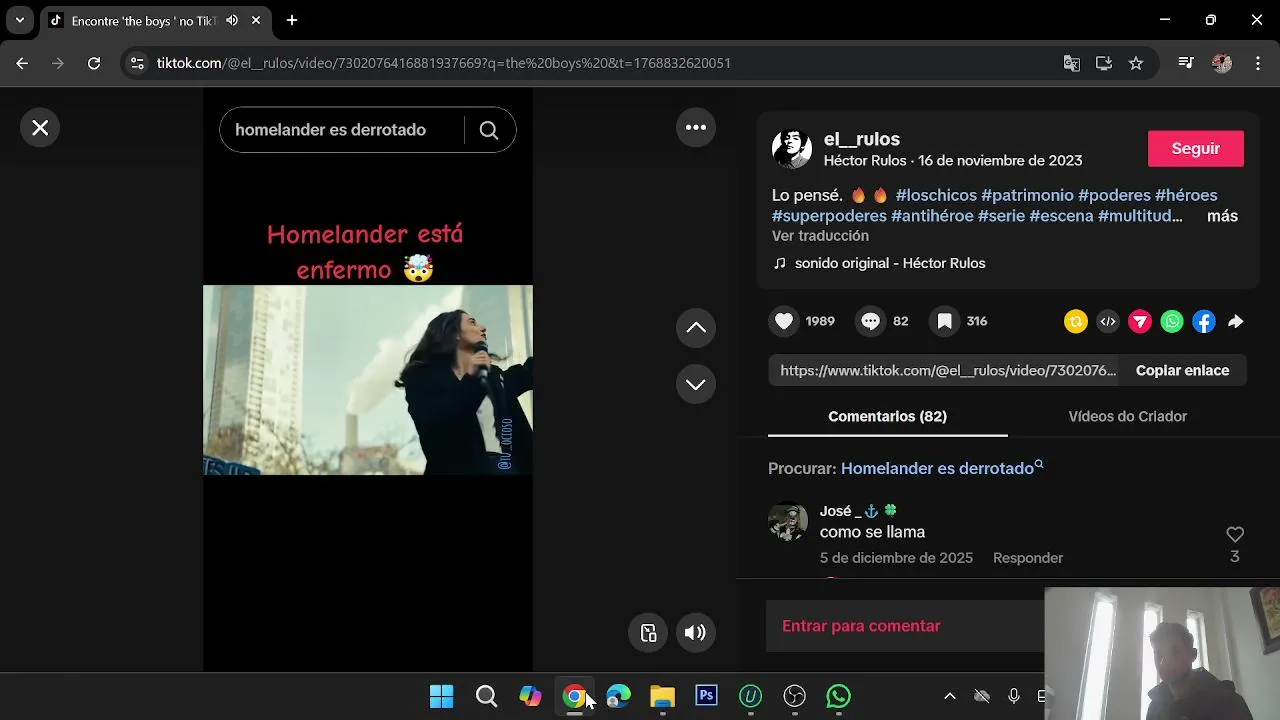Open a new browser tab
1280x720 pixels.
pos(292,20)
